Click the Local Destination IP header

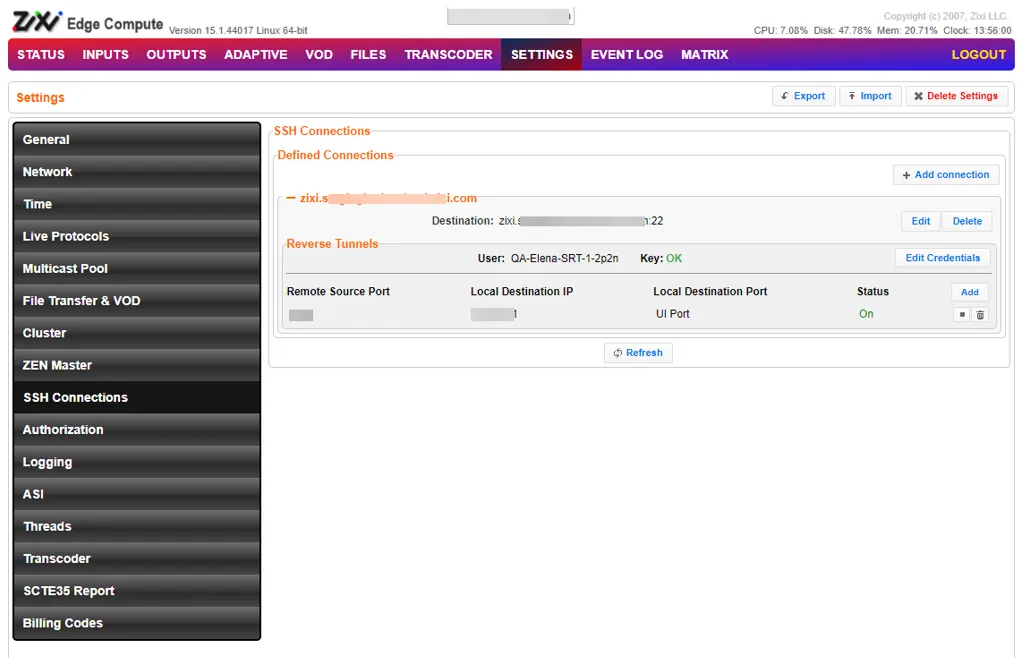click(522, 291)
